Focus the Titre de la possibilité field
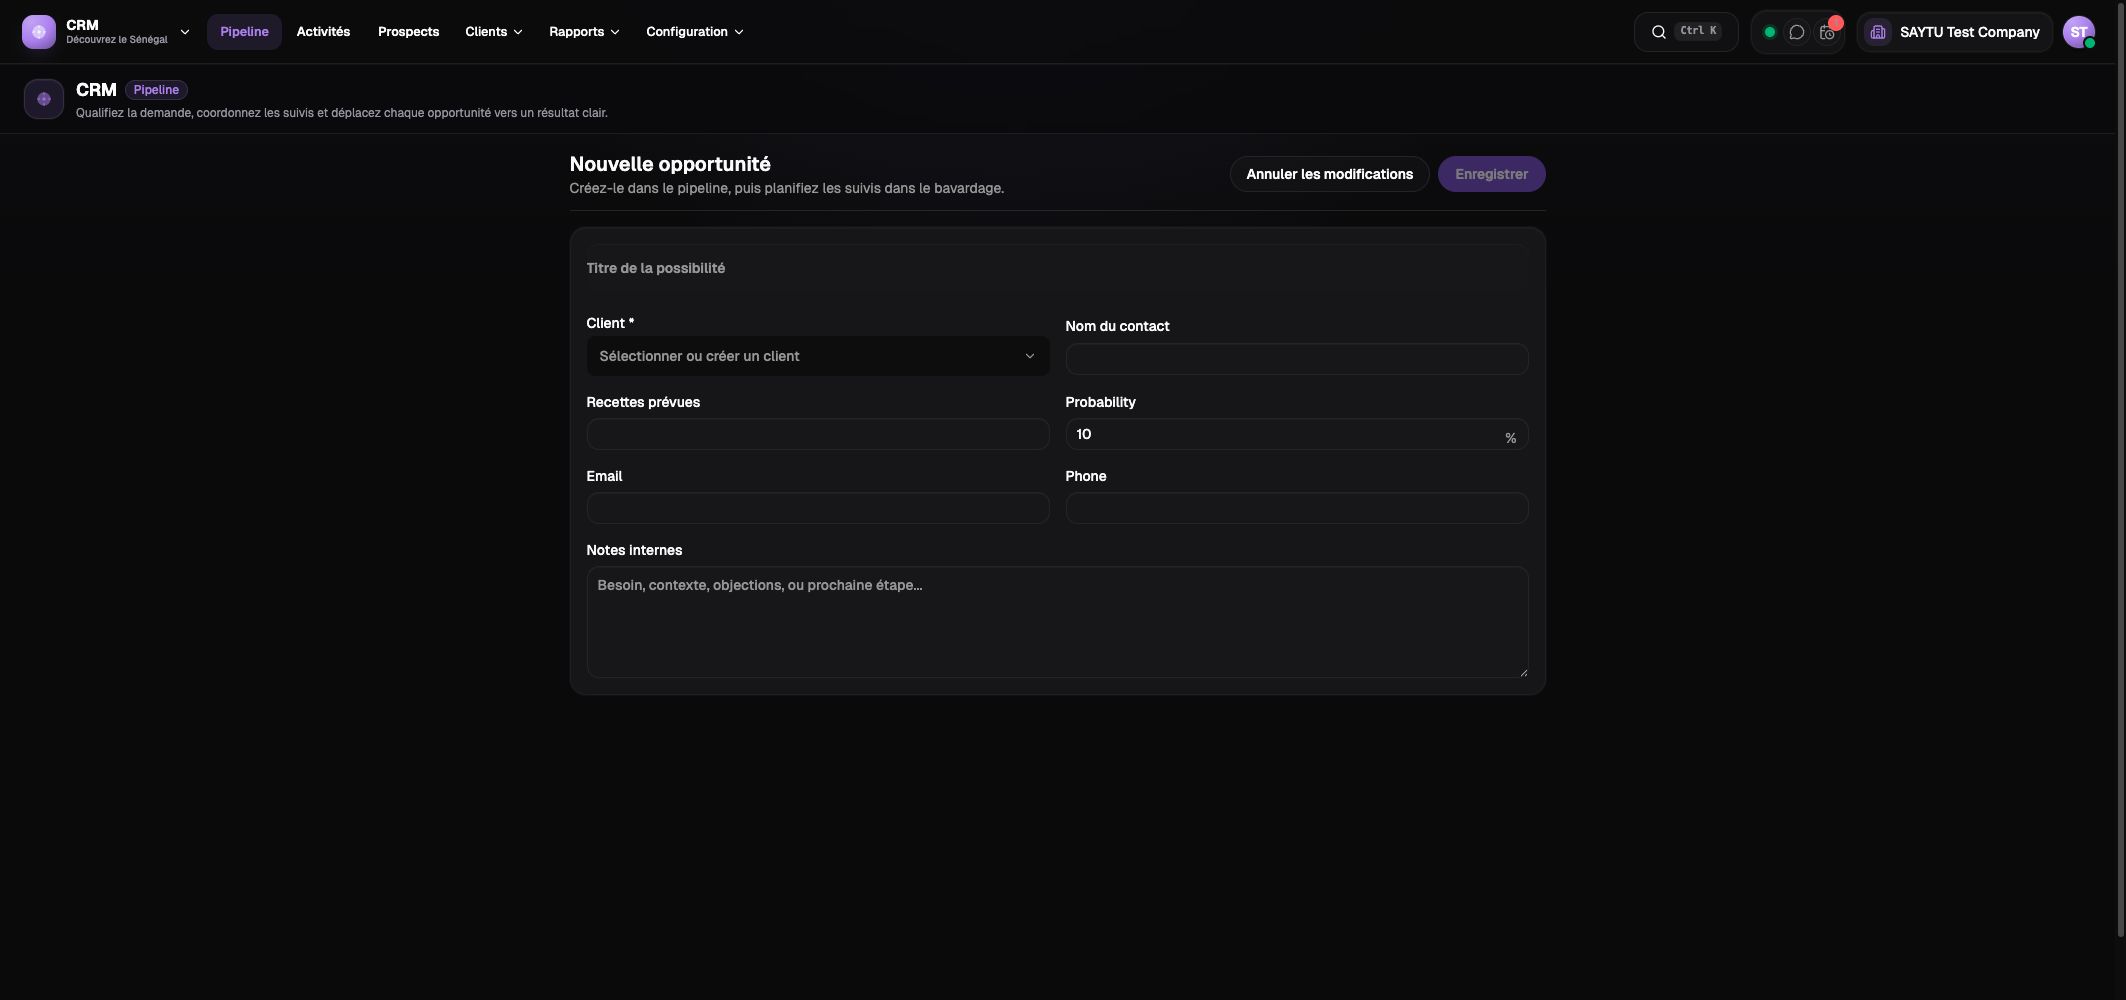Screen dimensions: 2126x1000 click(x=1057, y=268)
